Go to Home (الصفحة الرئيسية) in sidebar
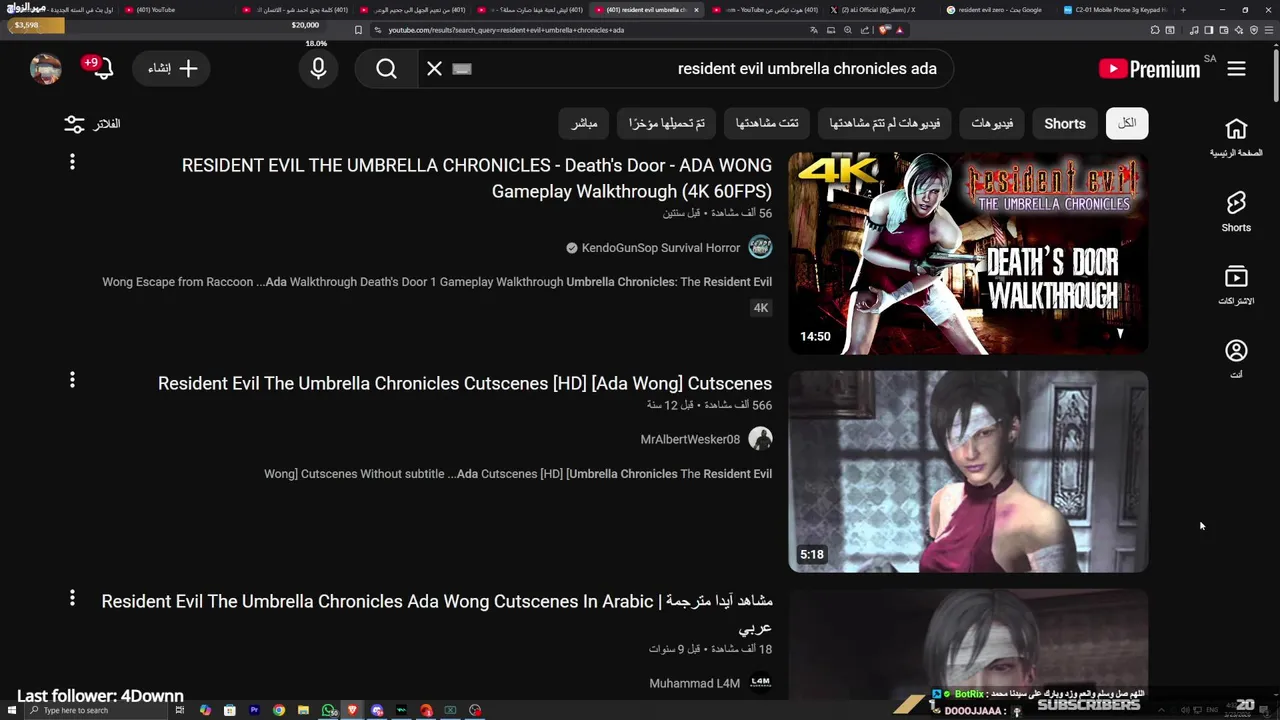 click(1236, 138)
